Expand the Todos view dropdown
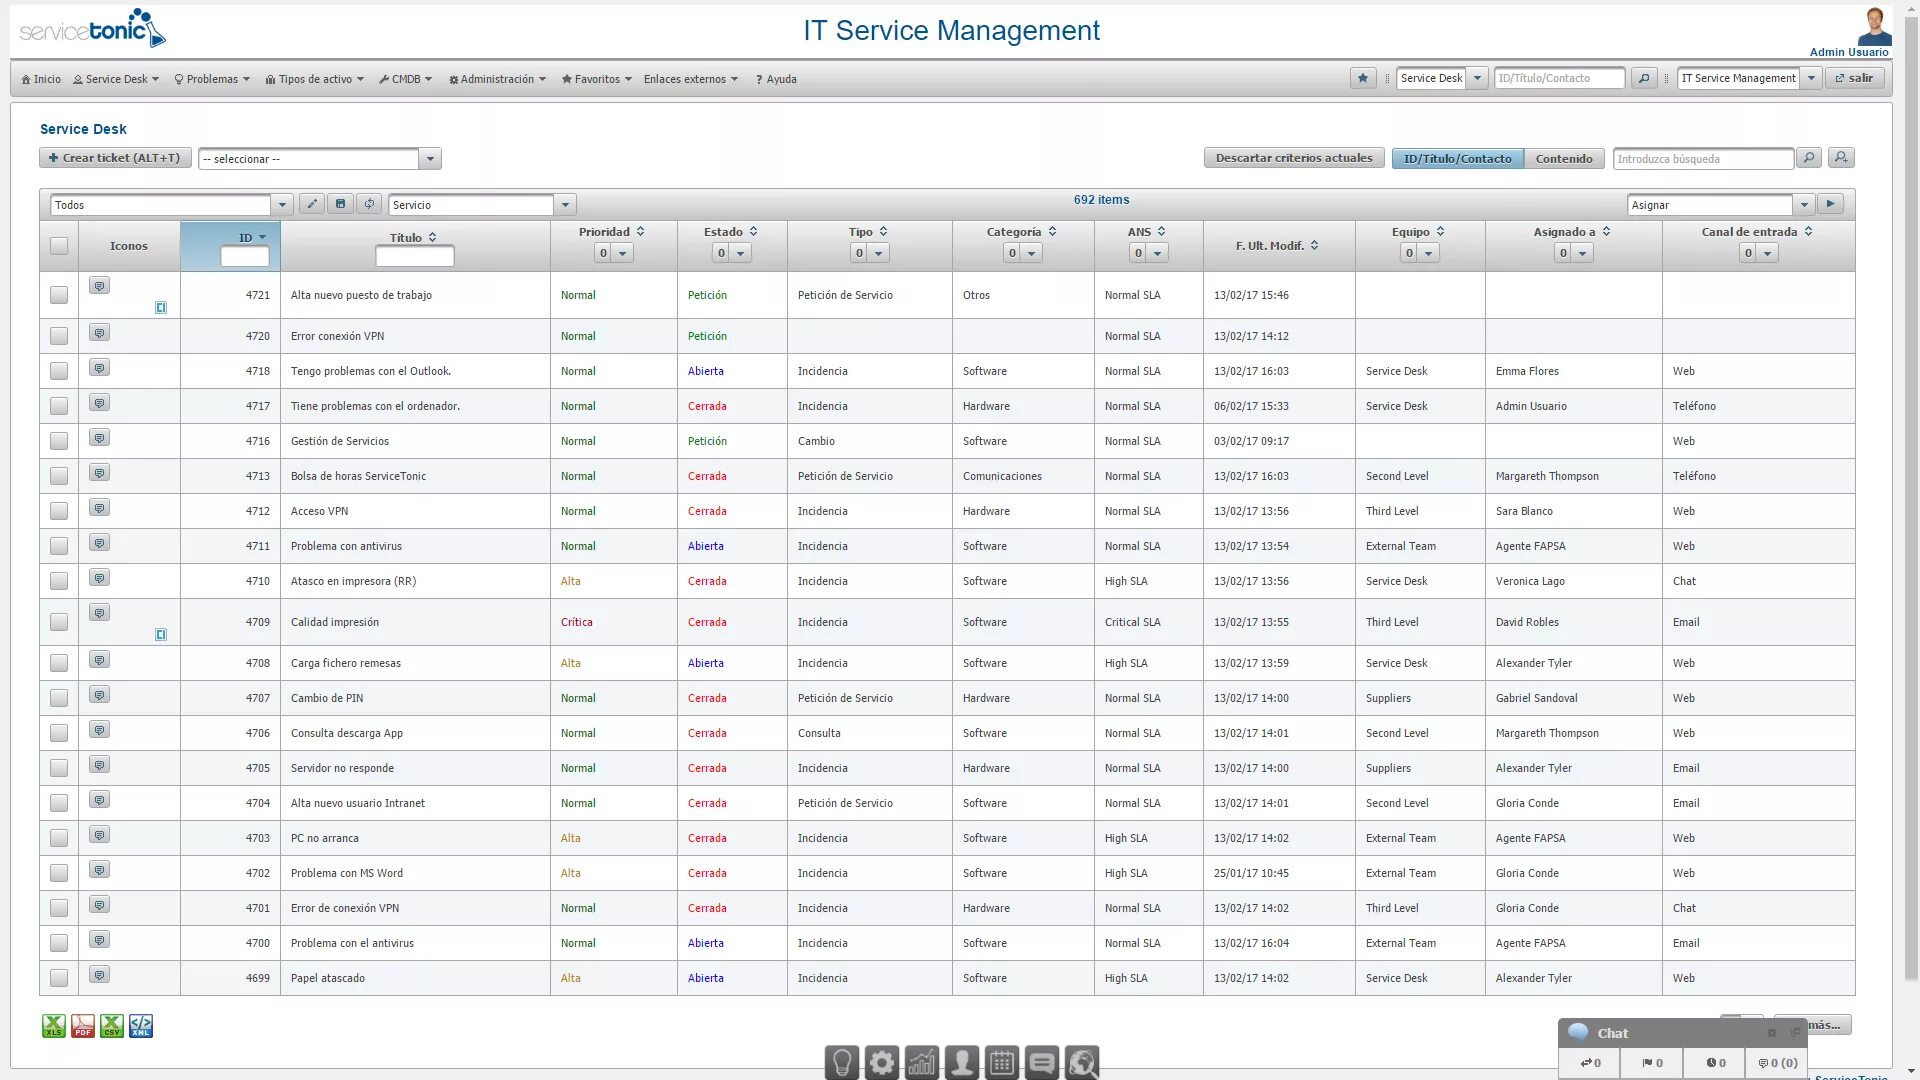 (282, 205)
